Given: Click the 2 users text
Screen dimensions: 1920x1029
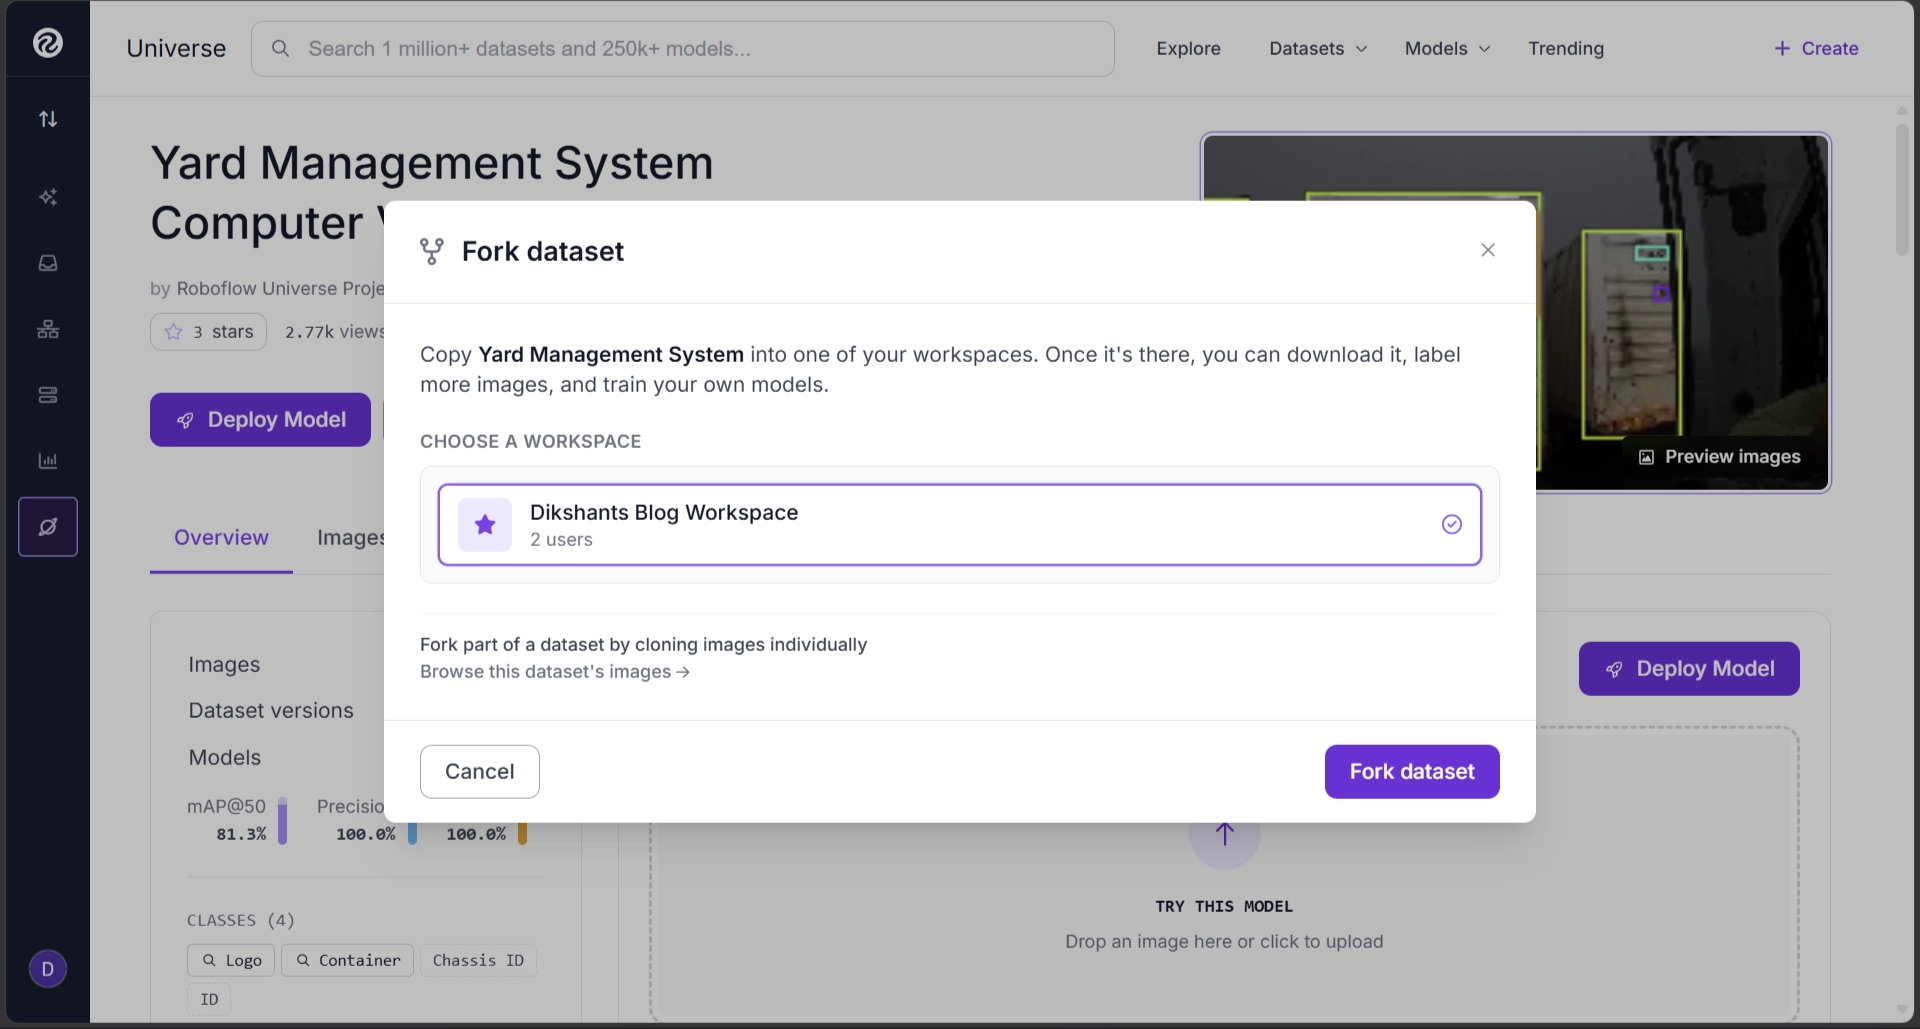Looking at the screenshot, I should click(561, 540).
